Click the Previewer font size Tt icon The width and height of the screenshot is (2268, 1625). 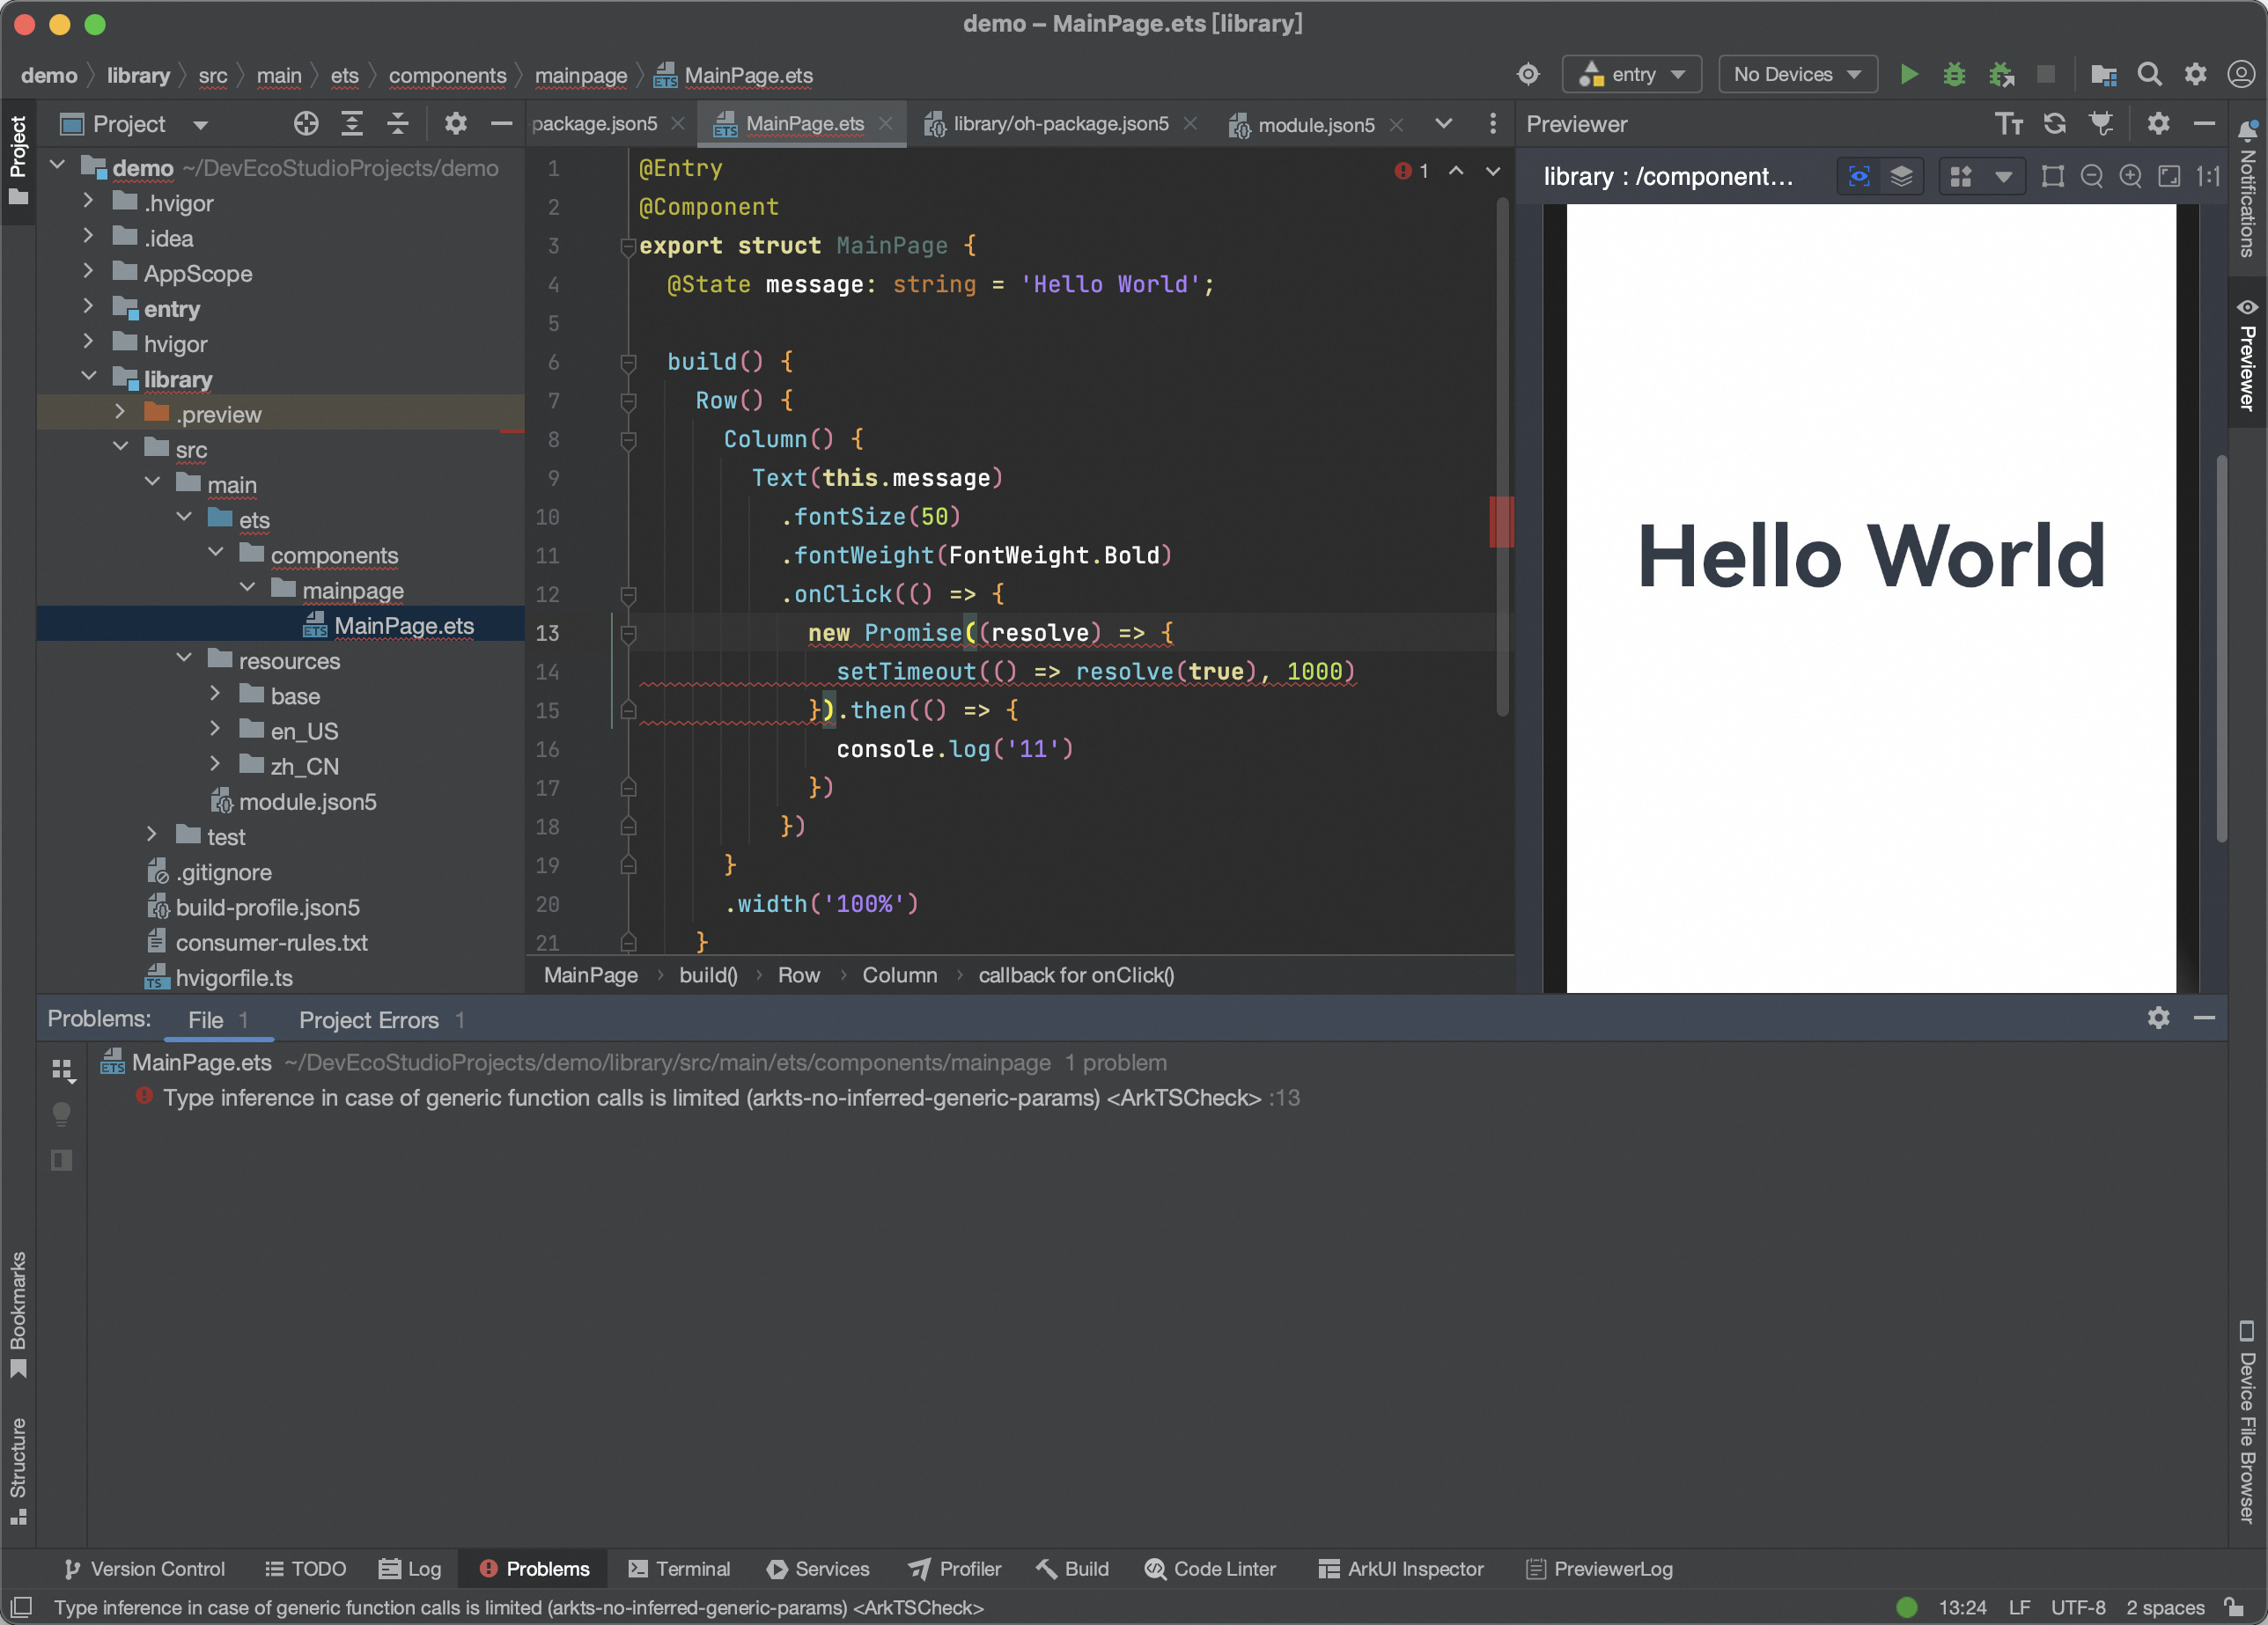(2008, 124)
